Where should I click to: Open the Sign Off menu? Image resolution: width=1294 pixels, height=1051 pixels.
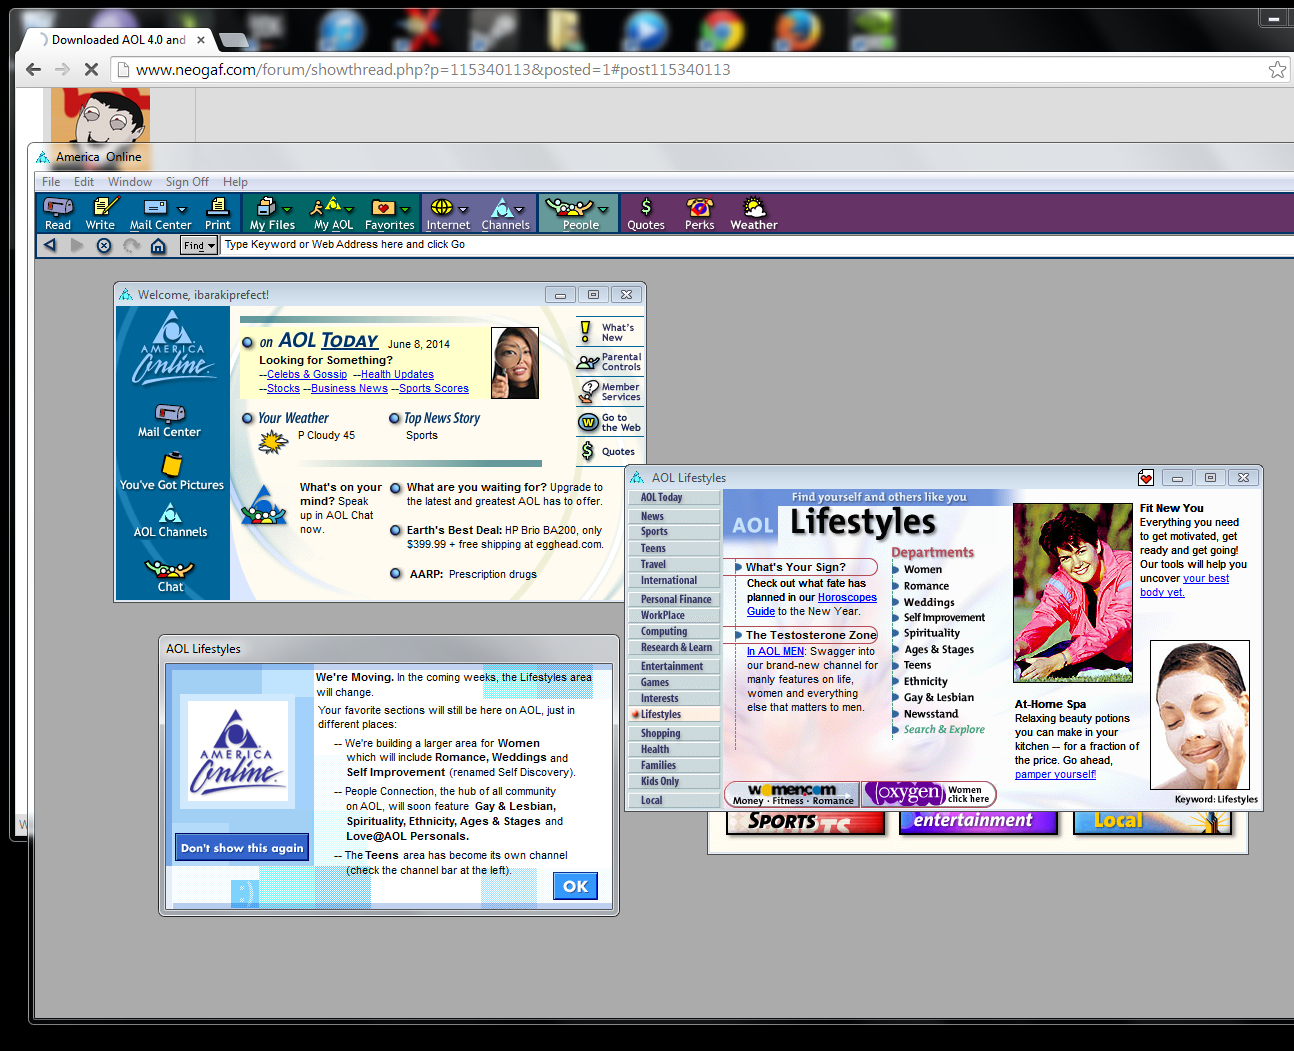click(187, 182)
